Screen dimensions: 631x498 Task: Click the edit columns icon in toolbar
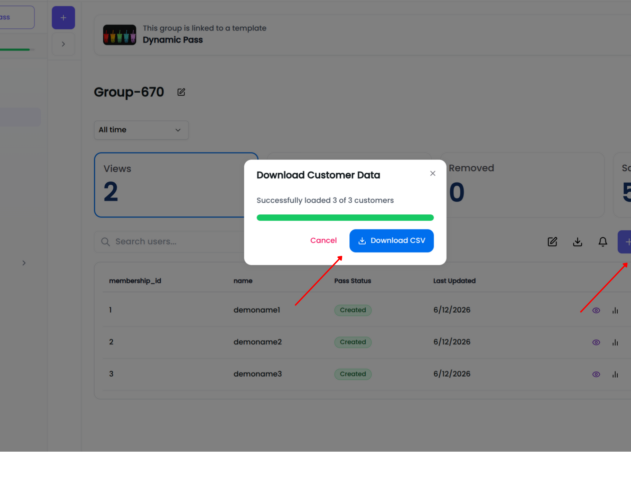pos(552,241)
